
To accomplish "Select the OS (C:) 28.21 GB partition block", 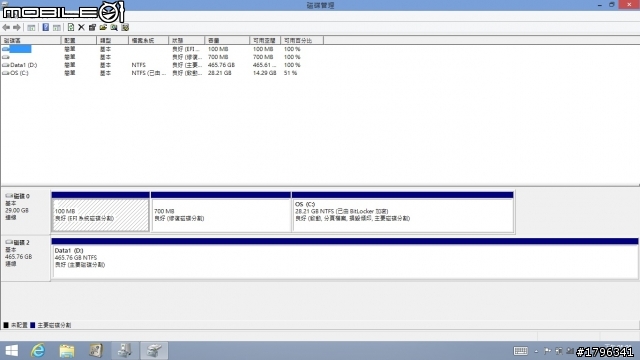I will pos(403,212).
